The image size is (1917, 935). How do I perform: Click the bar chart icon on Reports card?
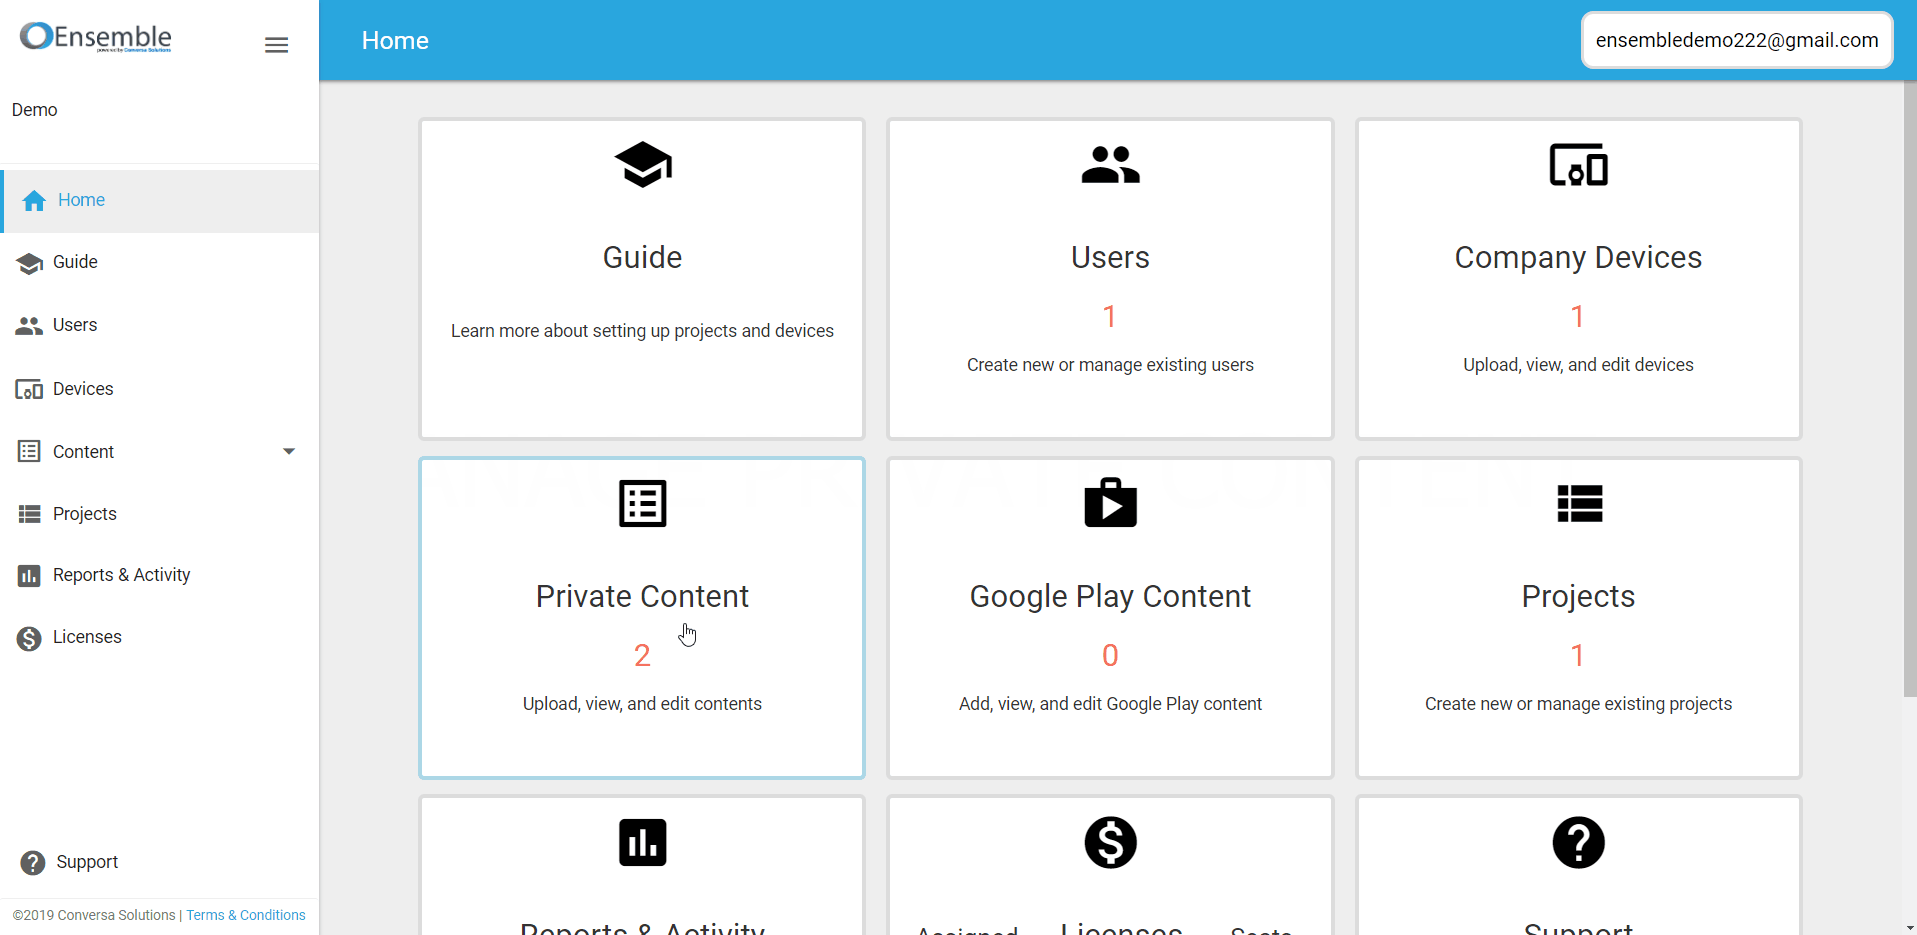(642, 842)
